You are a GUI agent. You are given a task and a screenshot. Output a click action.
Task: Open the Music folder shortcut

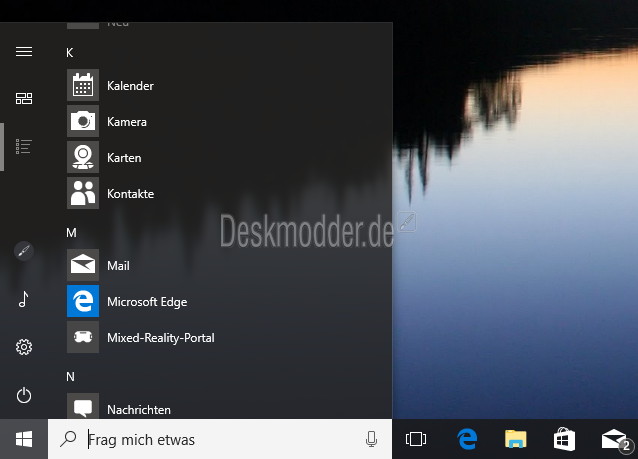(24, 299)
